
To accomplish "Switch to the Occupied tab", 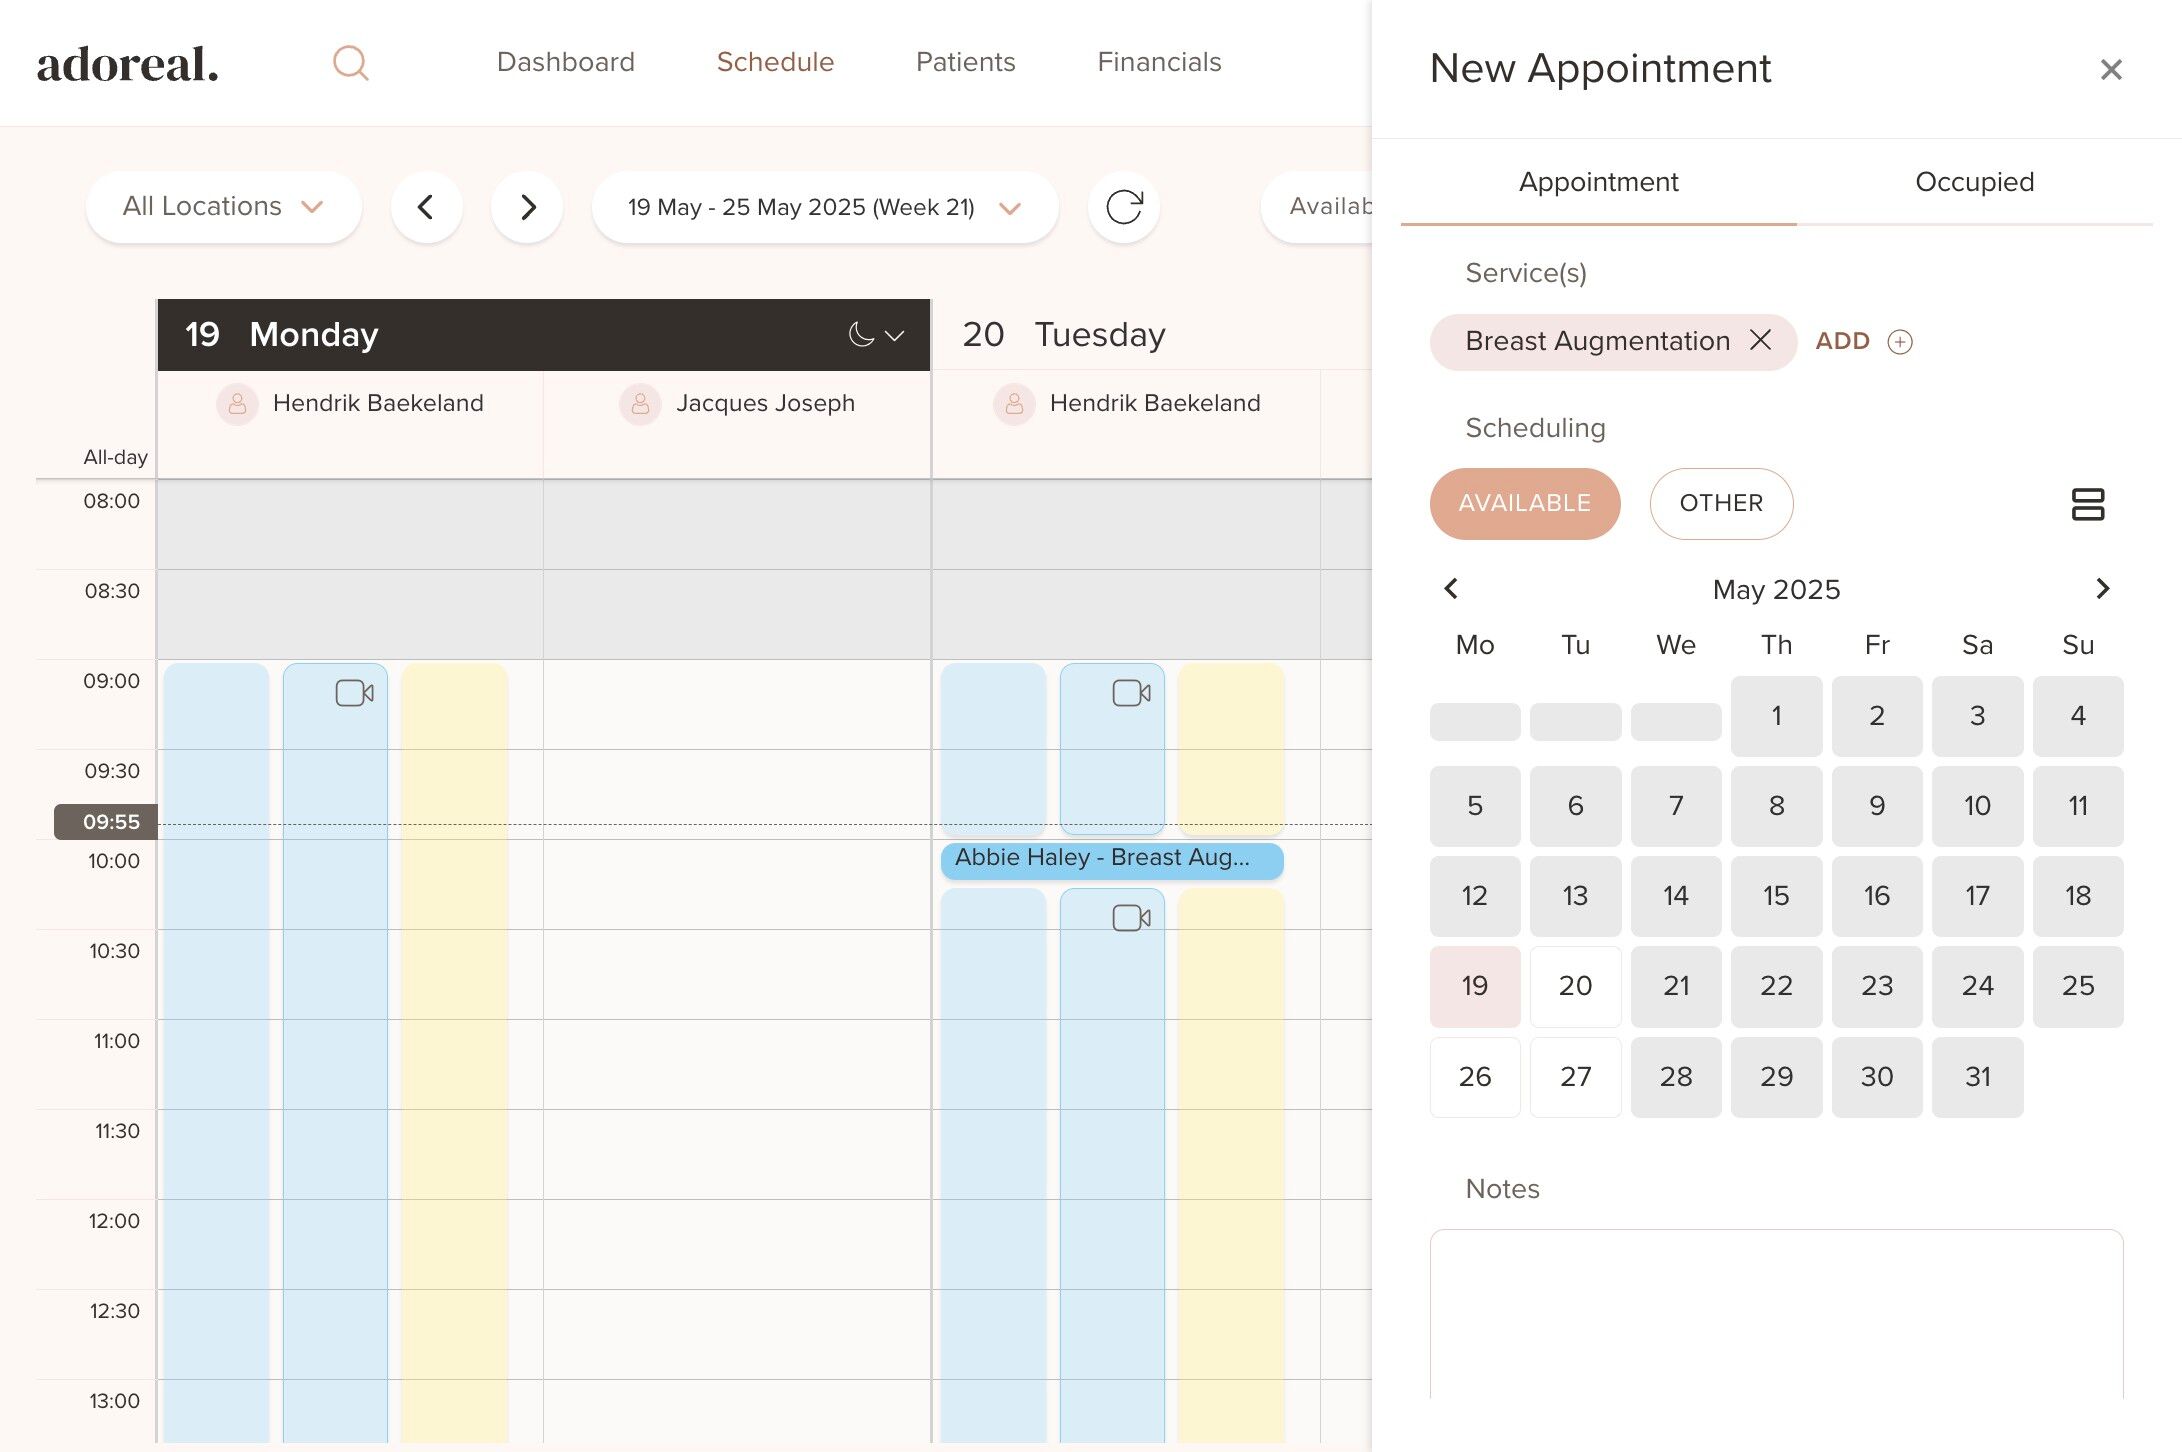I will [x=1973, y=182].
